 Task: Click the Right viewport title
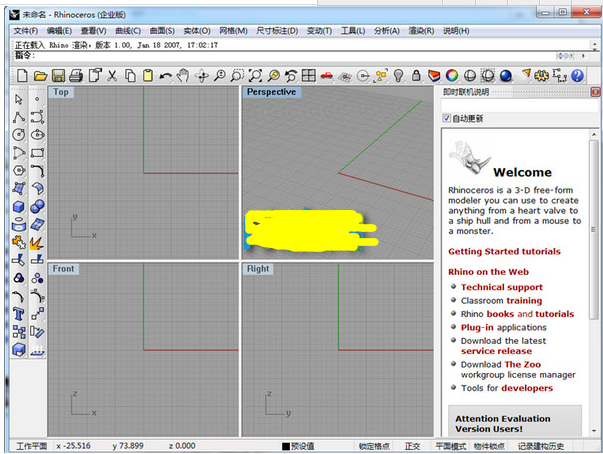coord(258,269)
